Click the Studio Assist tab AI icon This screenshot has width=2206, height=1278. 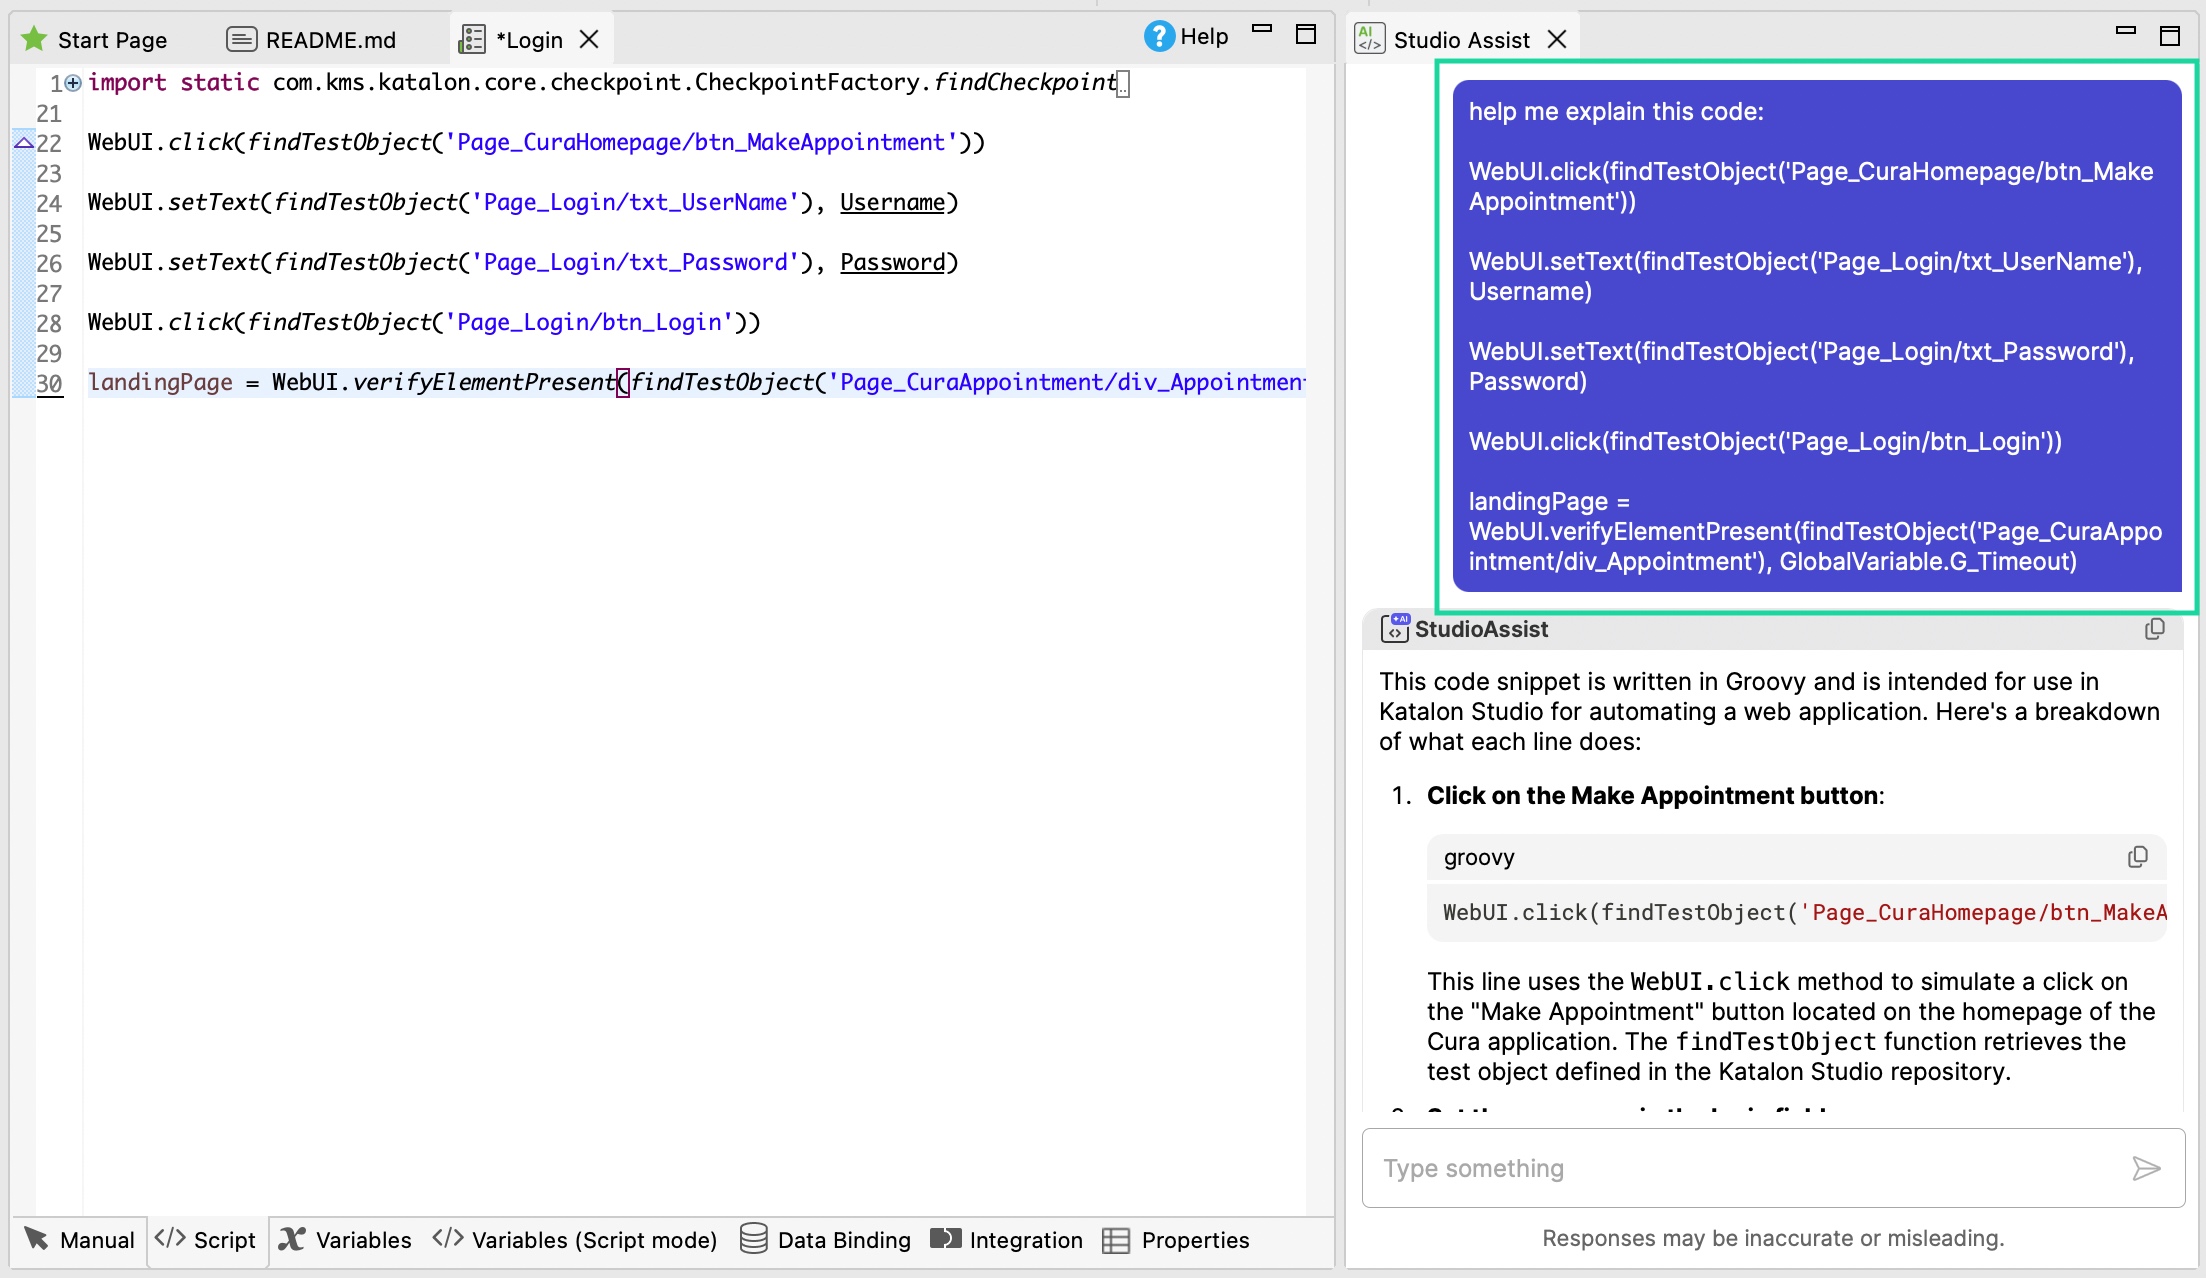(1369, 39)
